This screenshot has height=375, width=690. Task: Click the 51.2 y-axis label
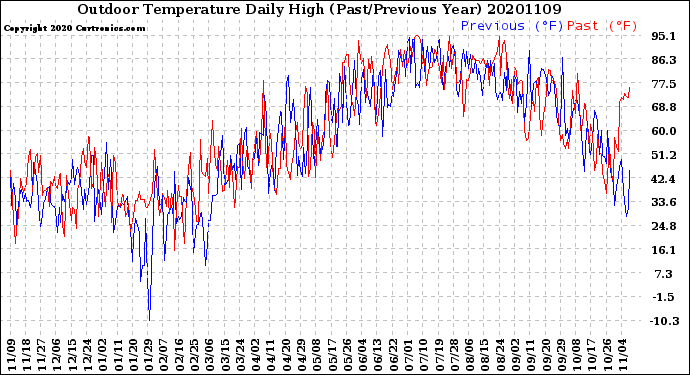click(x=663, y=155)
